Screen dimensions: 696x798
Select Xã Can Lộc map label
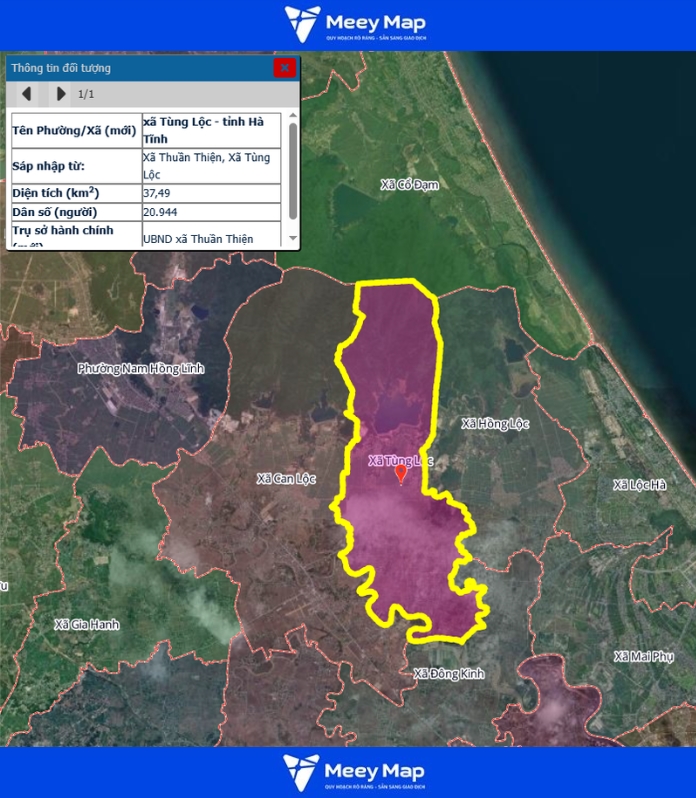[x=286, y=479]
